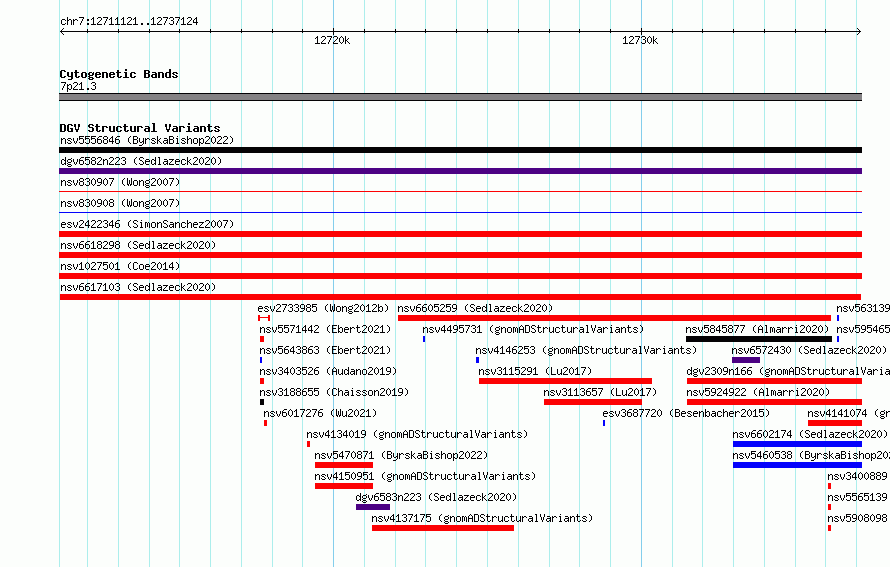Click nsv6017276 (Wu2021) label
Image resolution: width=890 pixels, height=567 pixels.
[320, 413]
